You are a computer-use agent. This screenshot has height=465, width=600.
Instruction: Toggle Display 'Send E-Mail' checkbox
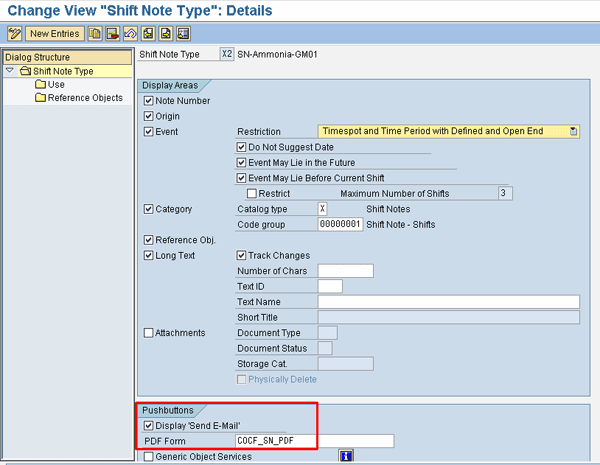point(149,425)
